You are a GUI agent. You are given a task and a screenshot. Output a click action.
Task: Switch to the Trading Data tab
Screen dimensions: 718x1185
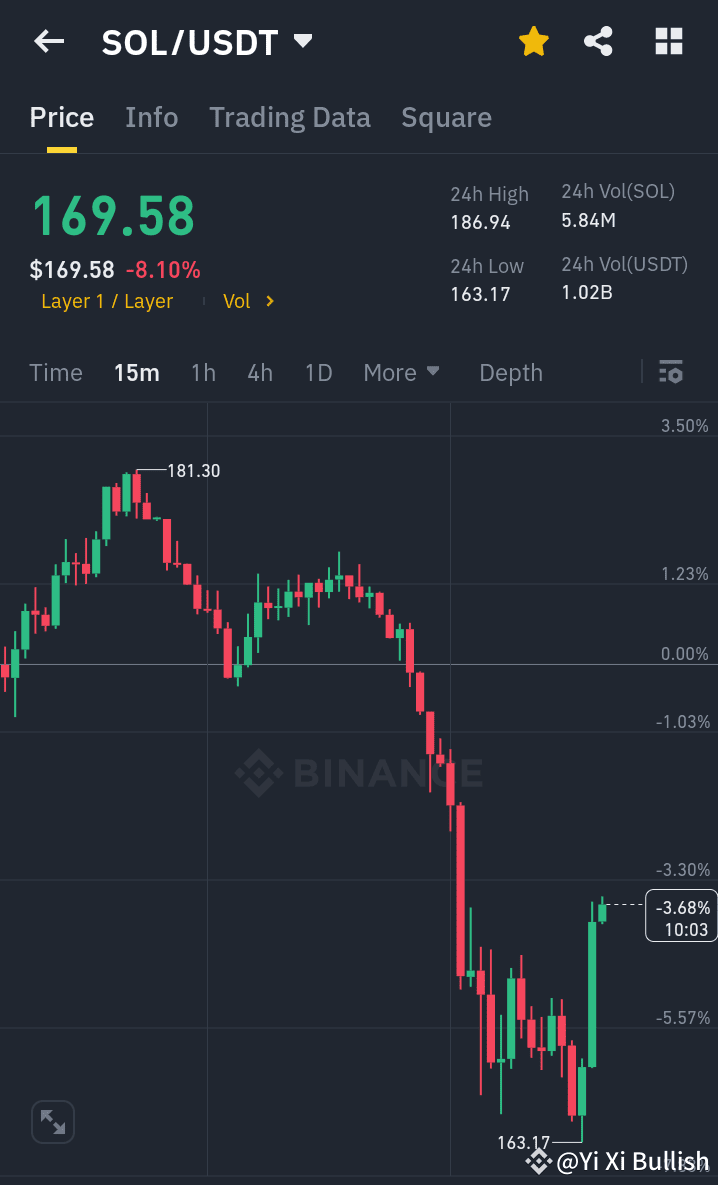(290, 117)
